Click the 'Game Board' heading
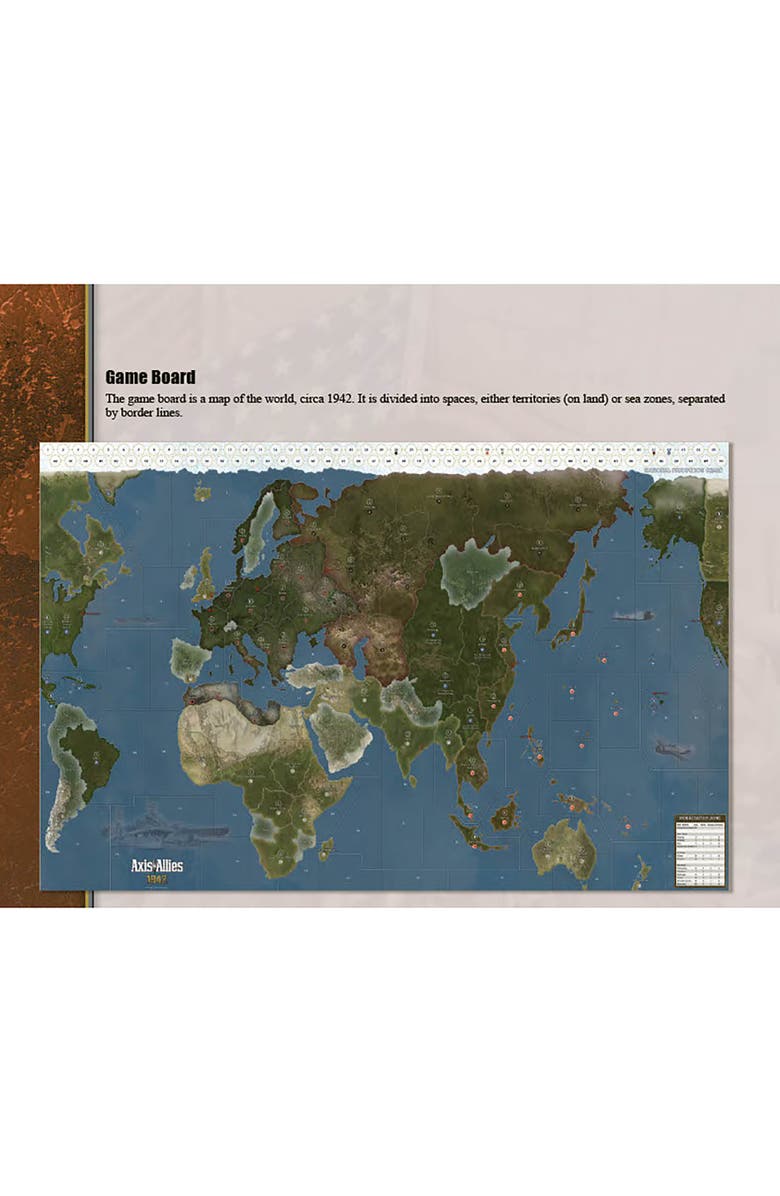780x1196 pixels. tap(150, 377)
